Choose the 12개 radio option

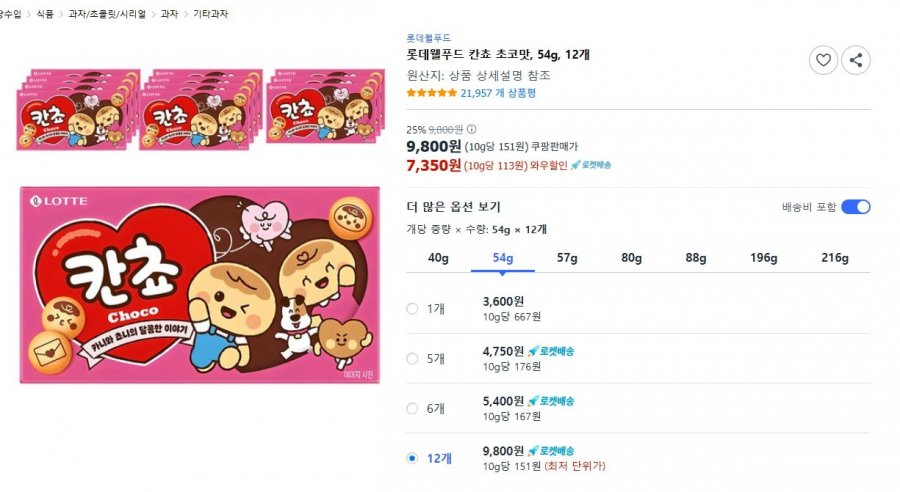[412, 458]
